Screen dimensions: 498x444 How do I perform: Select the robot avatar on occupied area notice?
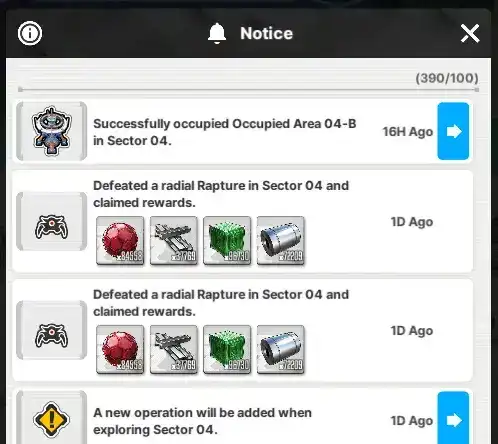click(52, 131)
